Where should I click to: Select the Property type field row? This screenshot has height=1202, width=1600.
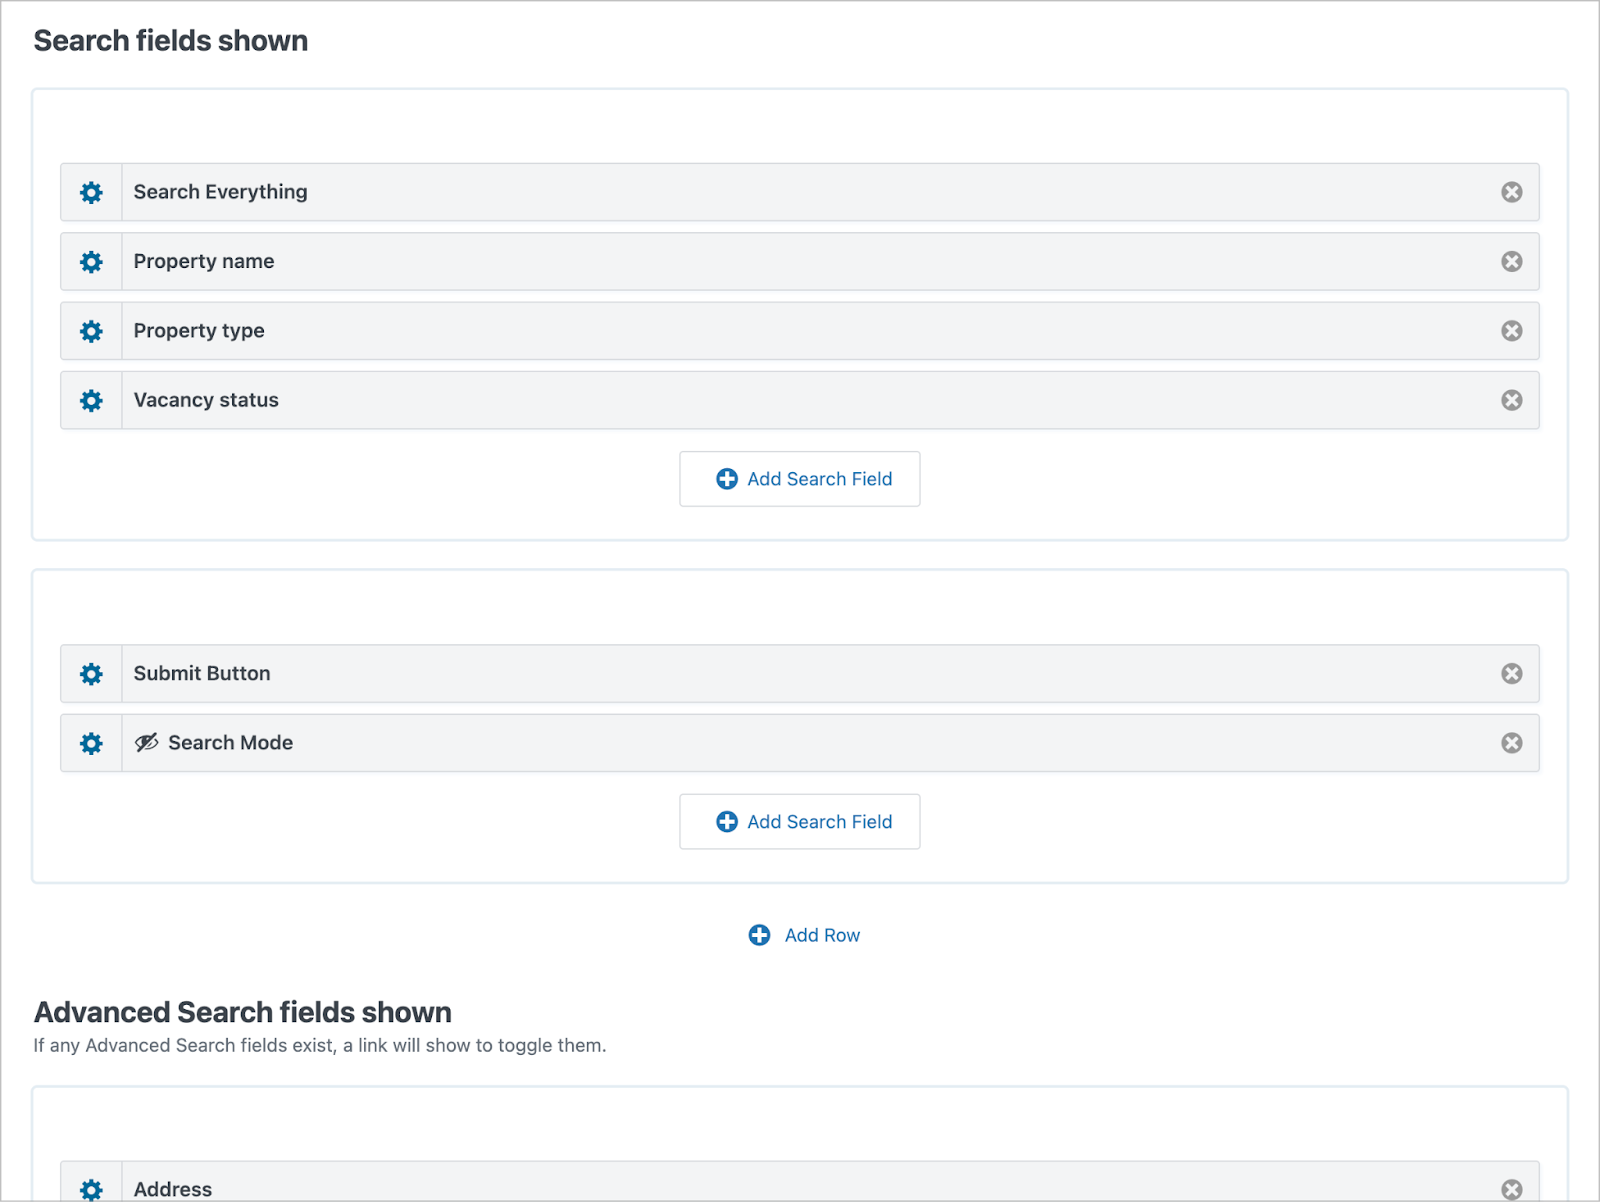(800, 331)
